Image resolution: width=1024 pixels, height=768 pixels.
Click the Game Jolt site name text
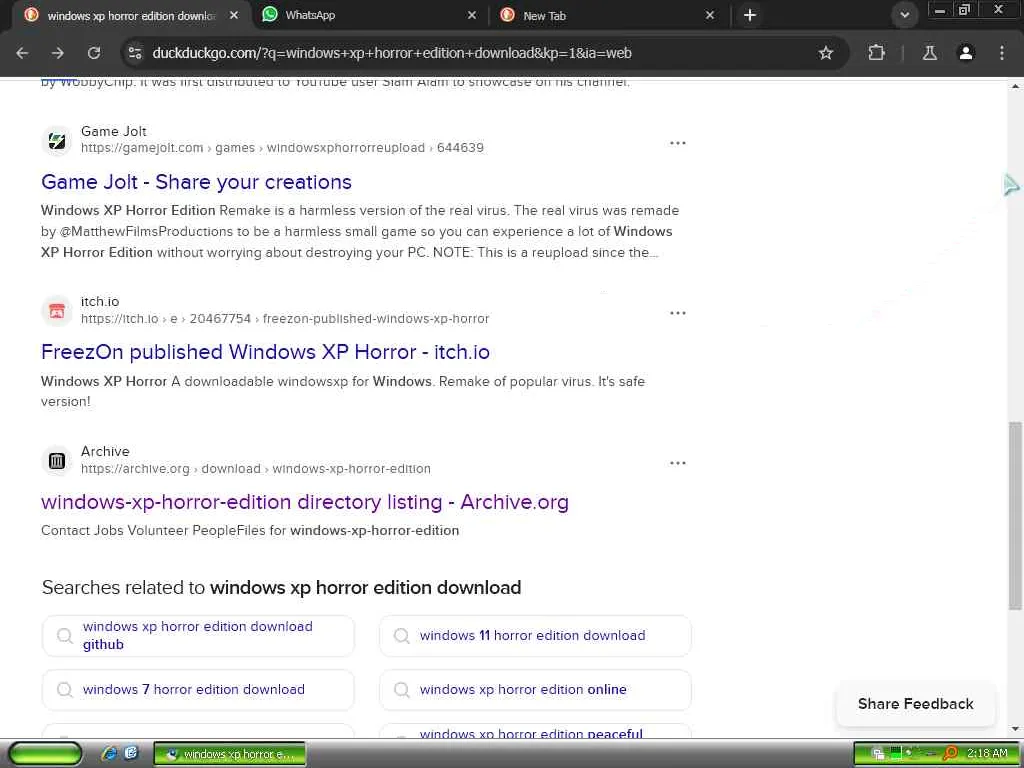[114, 131]
